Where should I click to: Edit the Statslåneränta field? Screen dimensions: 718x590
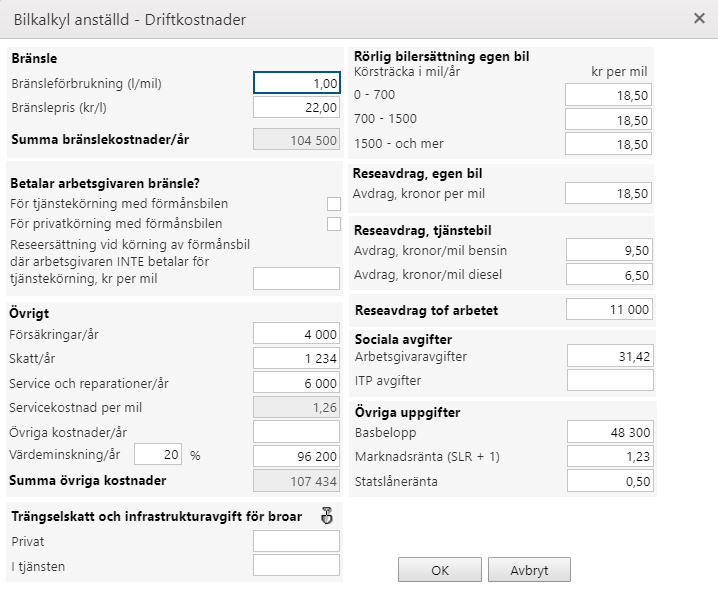click(610, 481)
